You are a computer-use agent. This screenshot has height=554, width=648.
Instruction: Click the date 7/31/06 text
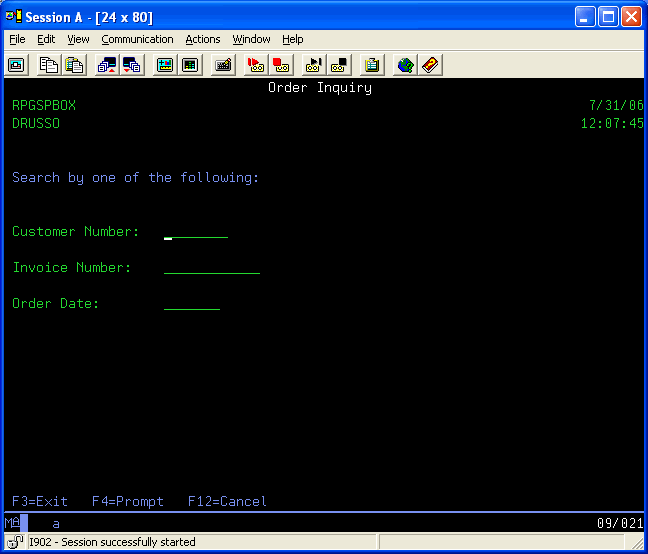point(616,105)
